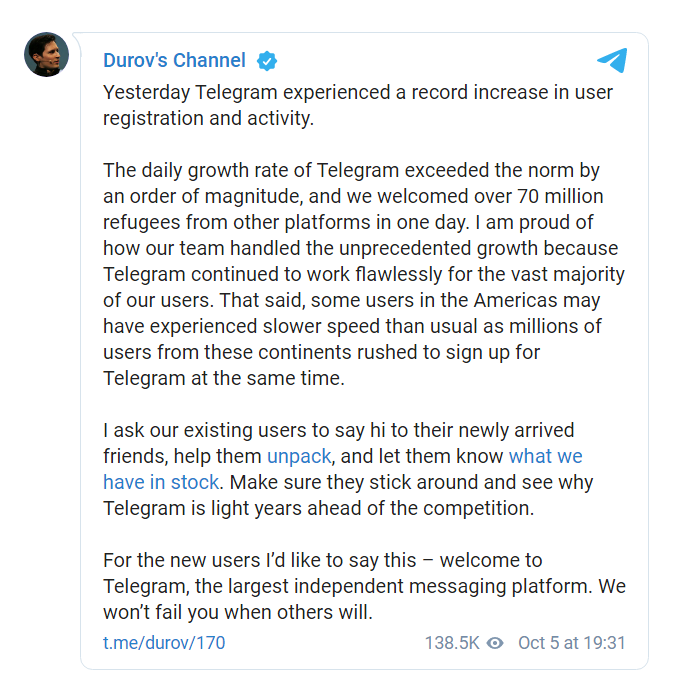Click the "Oct 5 at 19:31" timestamp
677x691 pixels.
click(x=571, y=642)
